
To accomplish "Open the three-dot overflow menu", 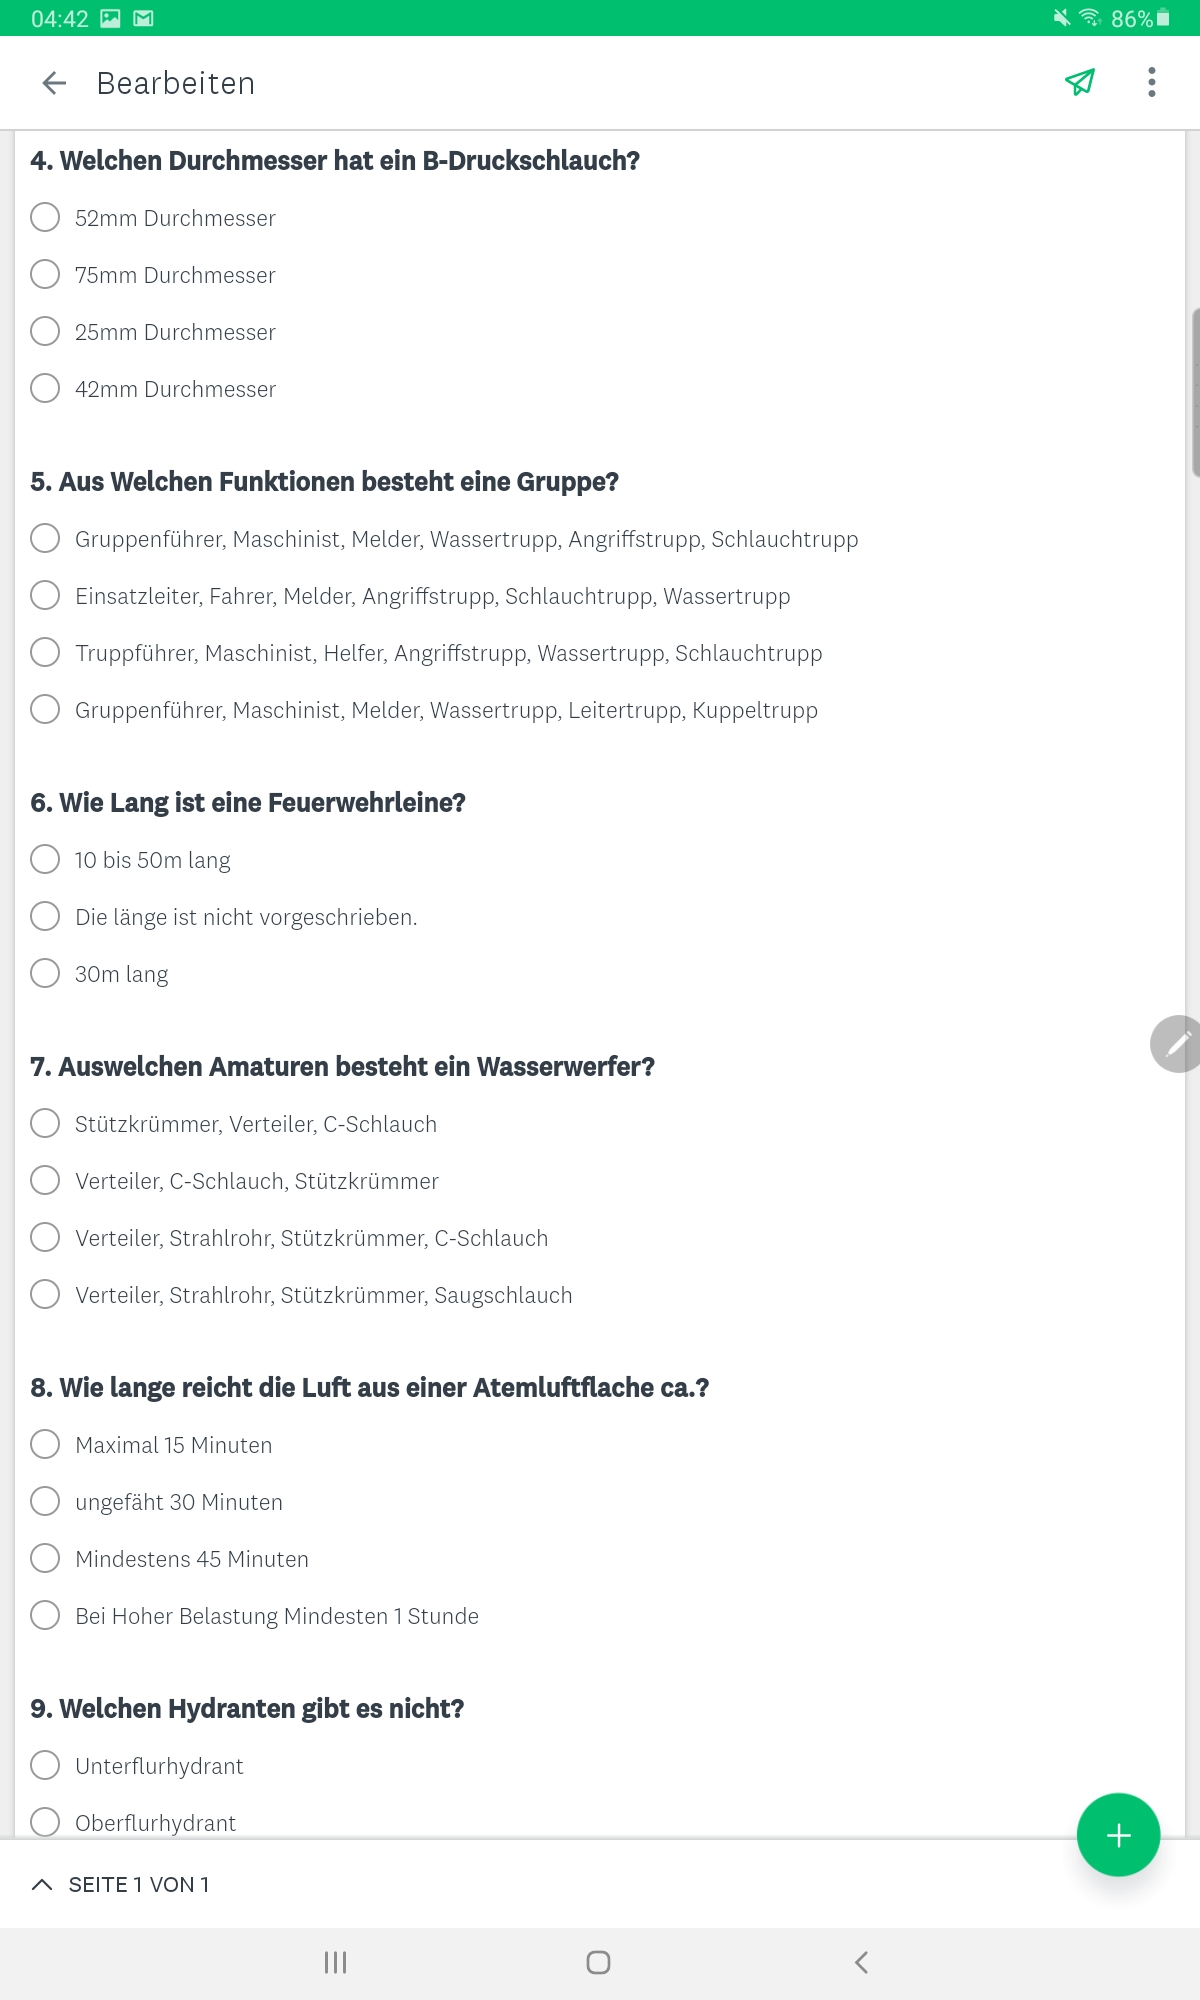I will (1152, 82).
